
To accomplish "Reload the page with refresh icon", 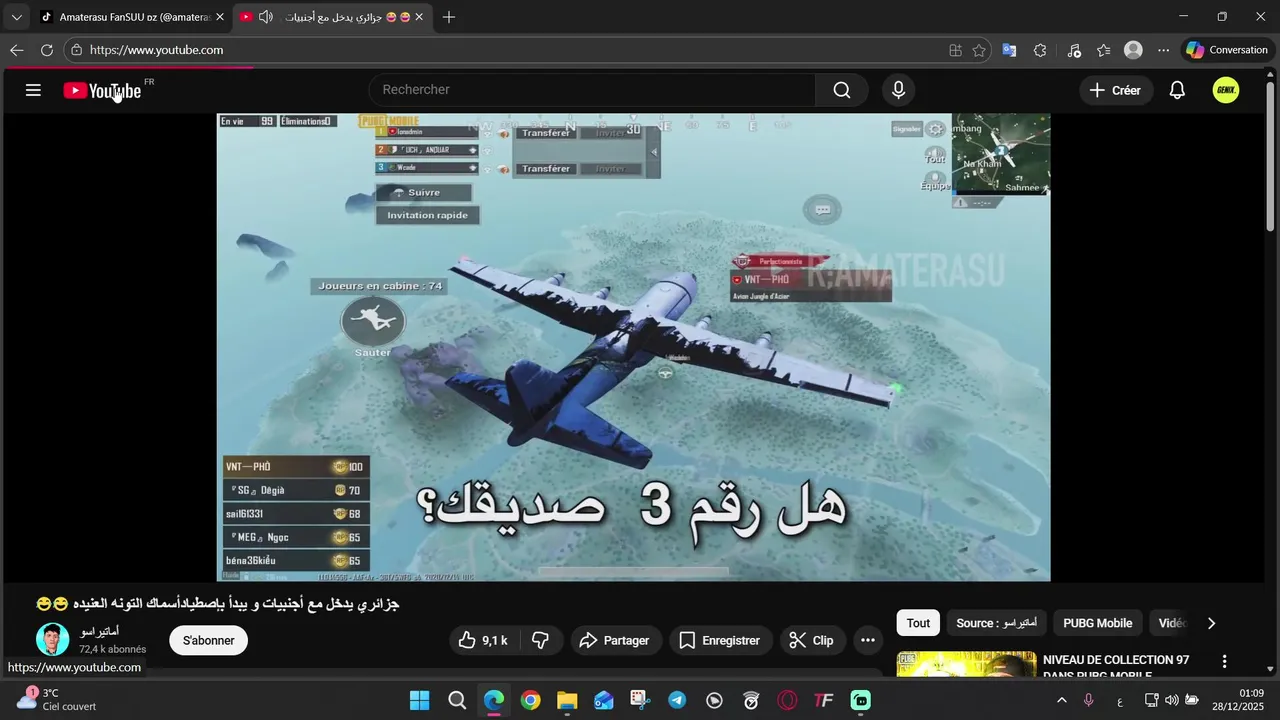I will [x=47, y=50].
